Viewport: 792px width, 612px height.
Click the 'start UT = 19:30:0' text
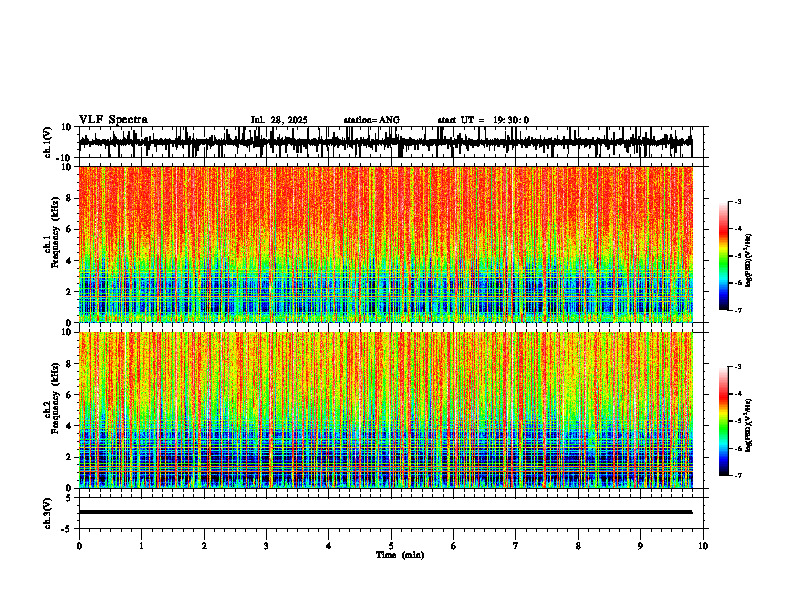[x=483, y=120]
